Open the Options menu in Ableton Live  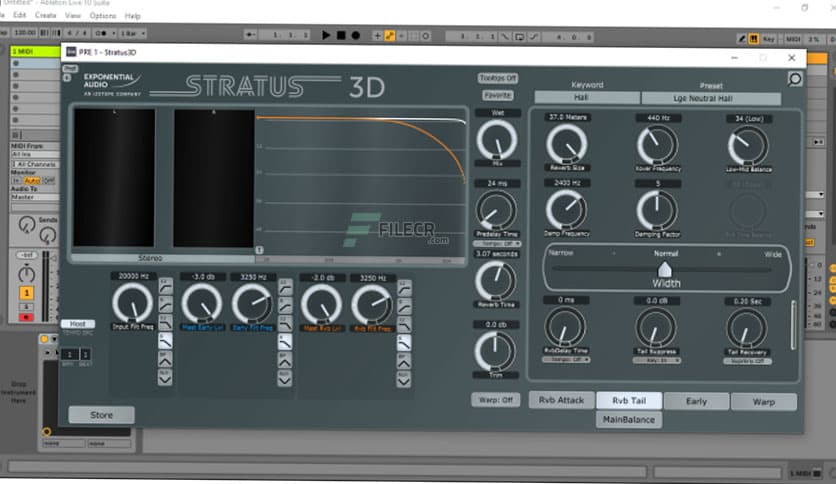[103, 16]
